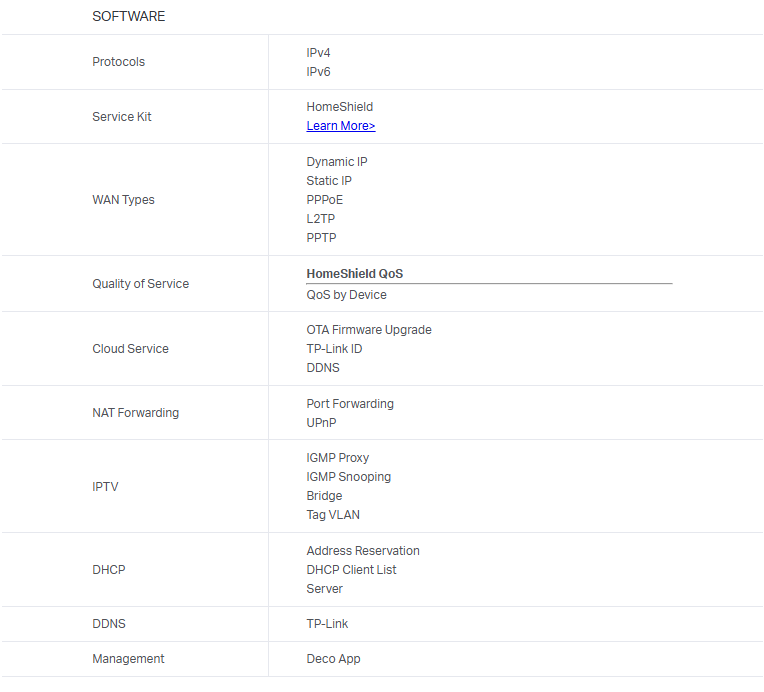Click the HomeShield text under Service Kit

click(339, 107)
